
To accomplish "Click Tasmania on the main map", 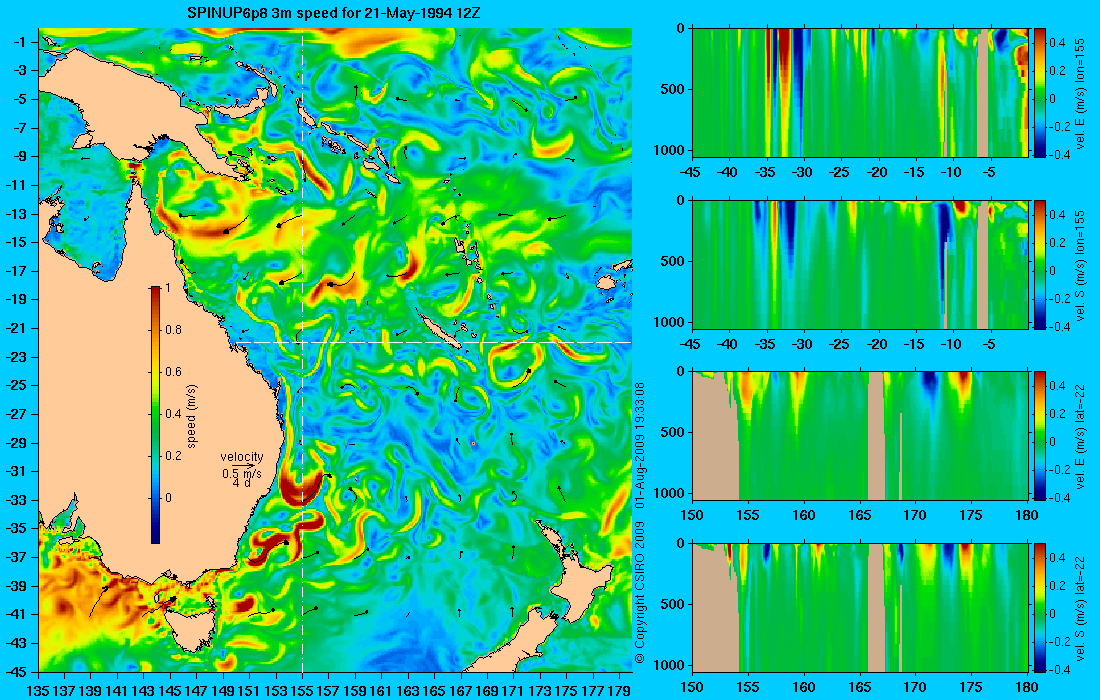I will coord(190,629).
